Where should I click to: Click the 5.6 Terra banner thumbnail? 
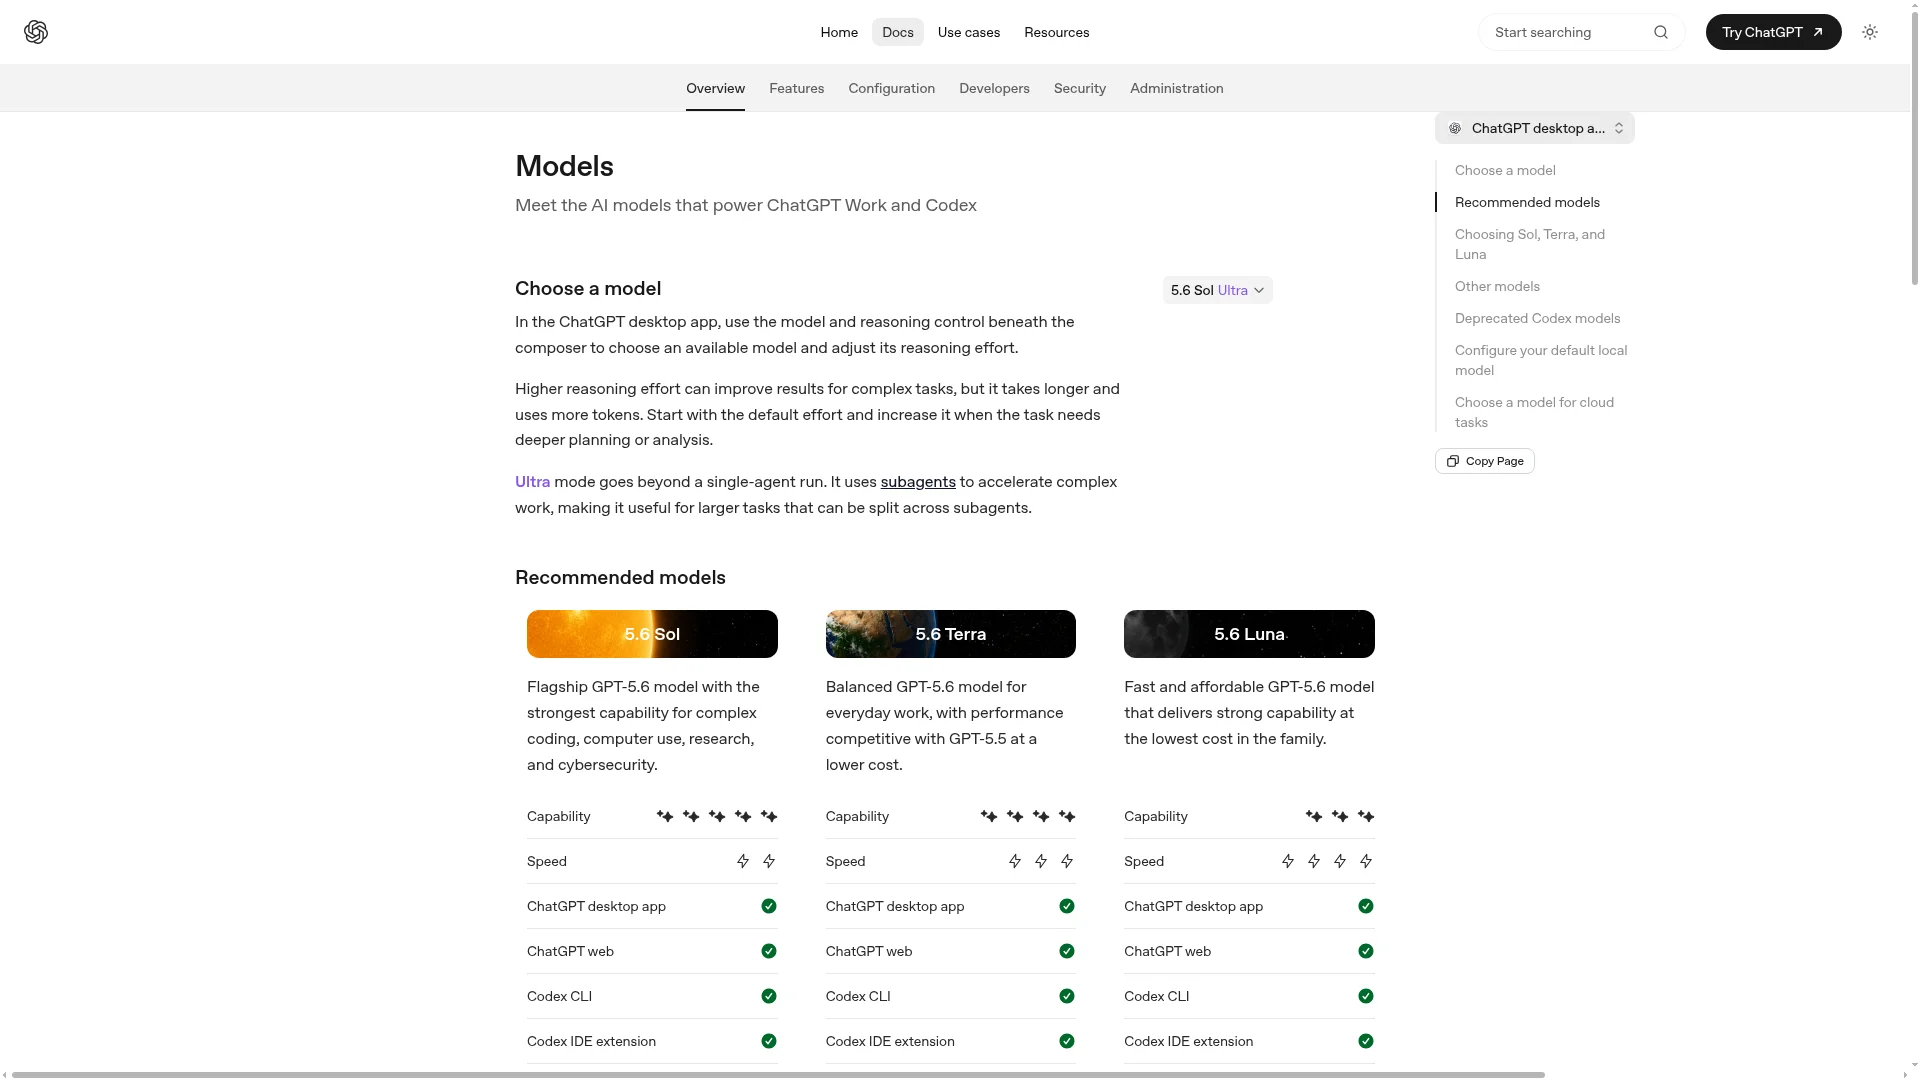(950, 634)
